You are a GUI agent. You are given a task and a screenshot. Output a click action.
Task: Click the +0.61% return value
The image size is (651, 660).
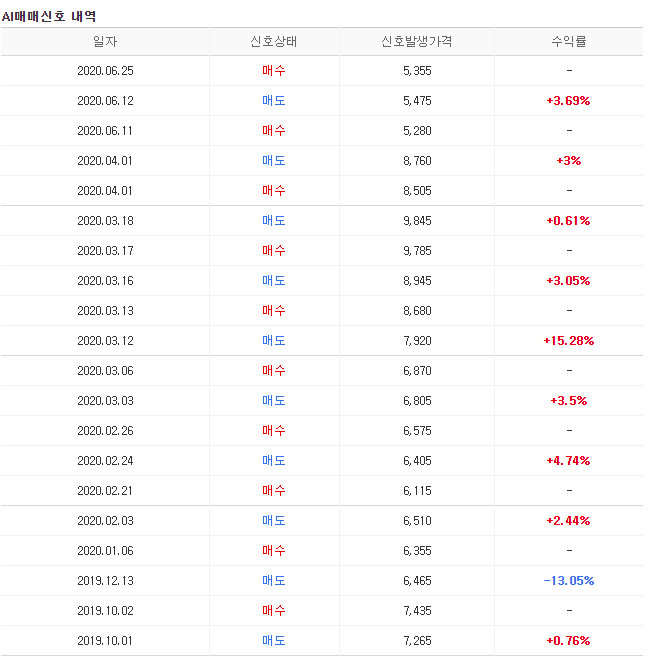[x=569, y=221]
